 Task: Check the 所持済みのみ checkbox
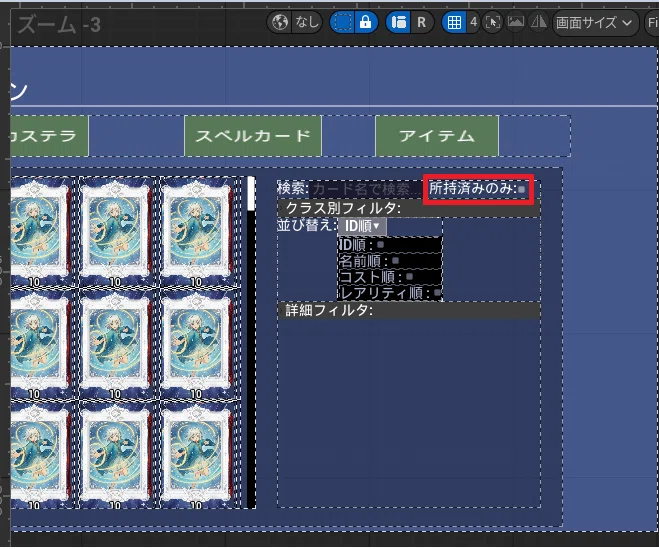point(522,190)
